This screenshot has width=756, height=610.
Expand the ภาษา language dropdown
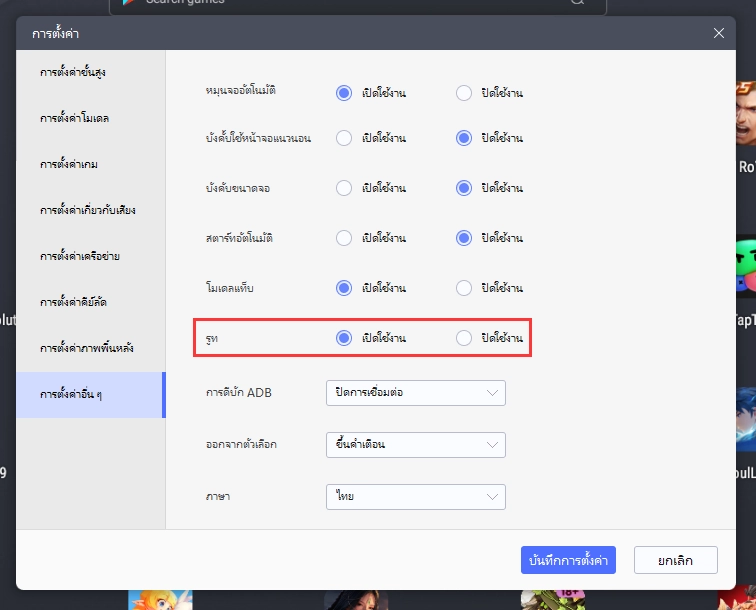(415, 497)
